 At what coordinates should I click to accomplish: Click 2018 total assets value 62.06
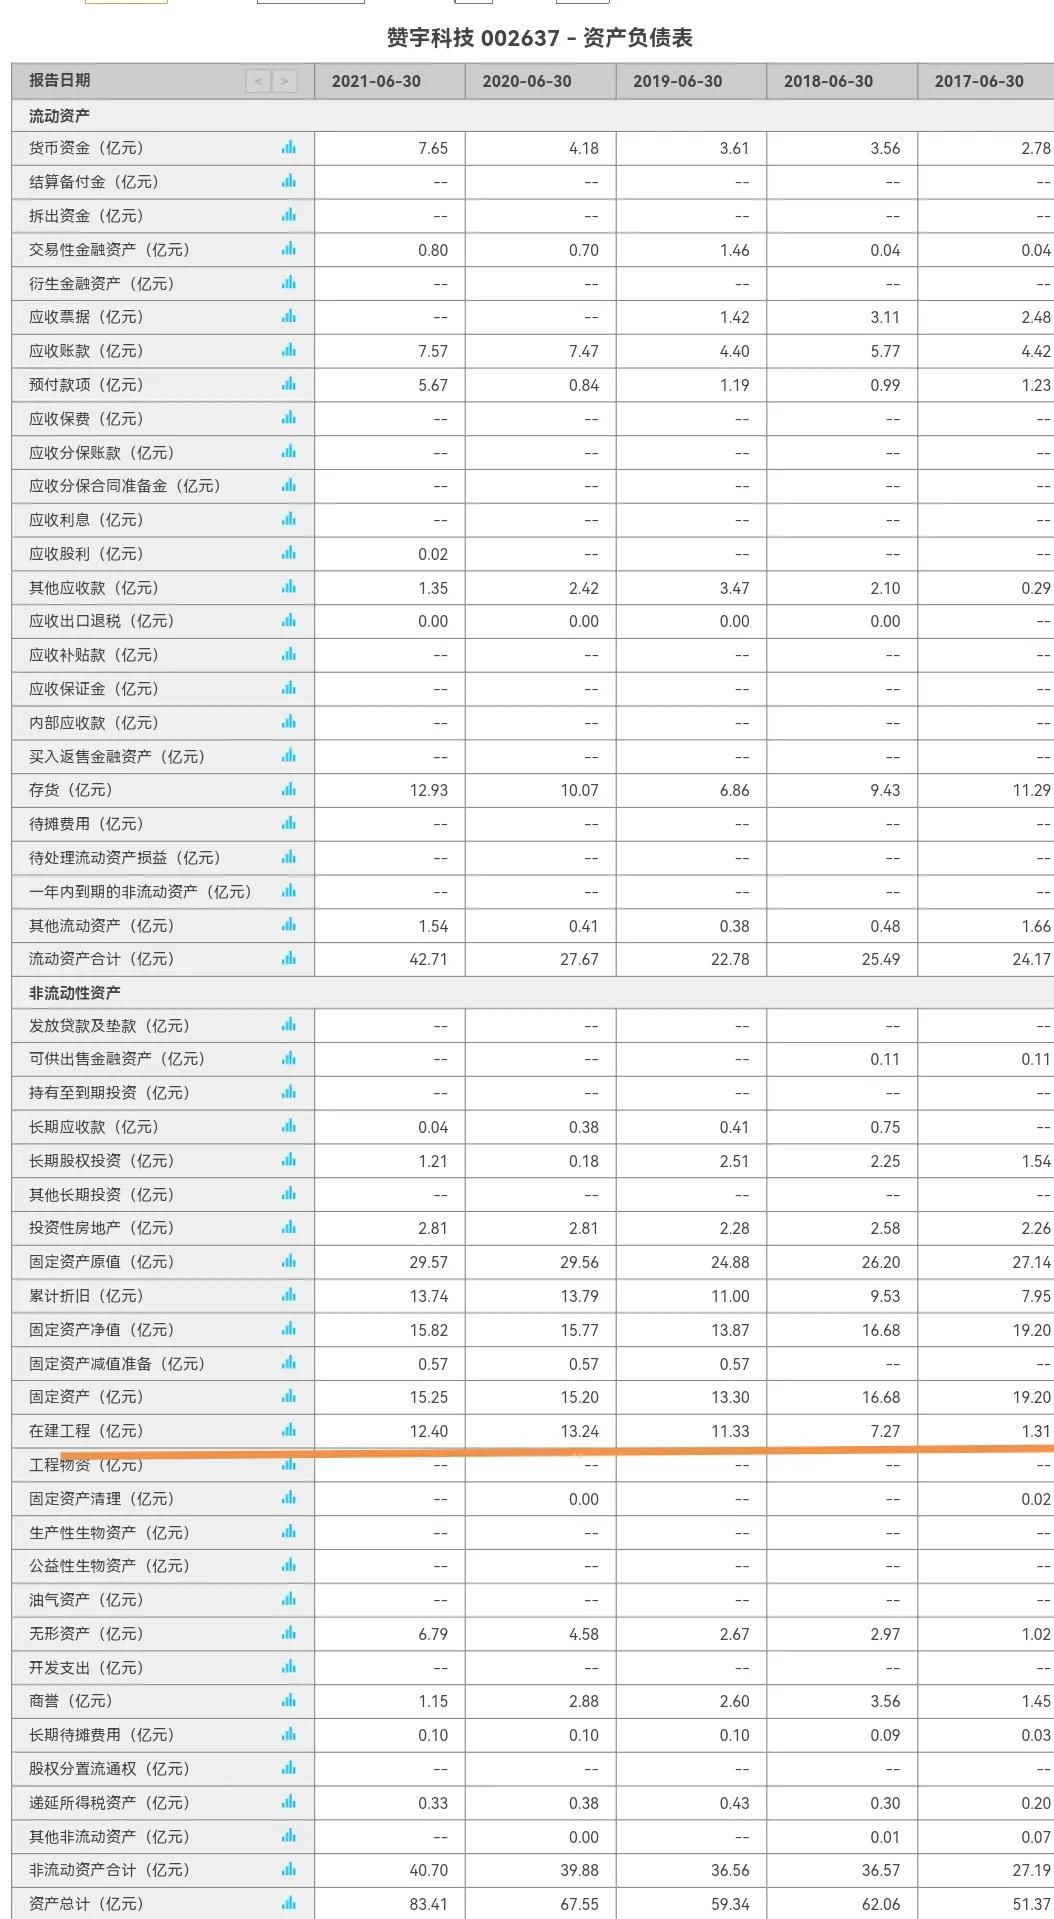[880, 1904]
